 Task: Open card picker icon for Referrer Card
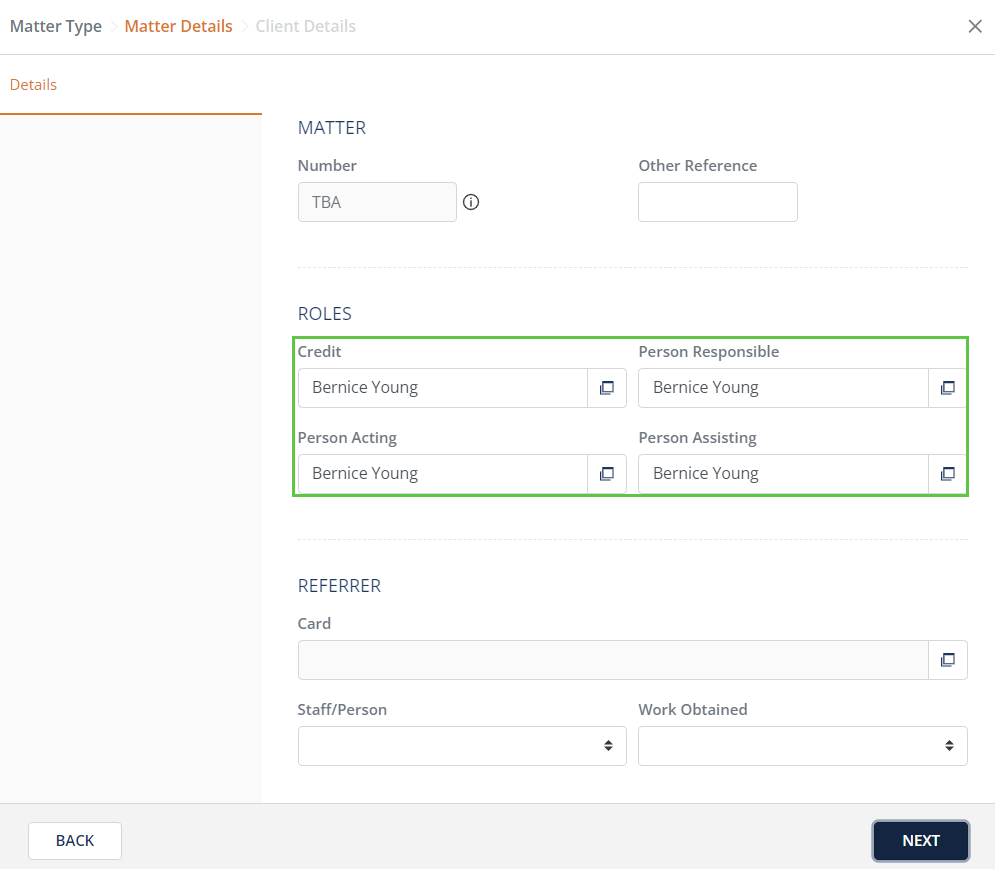click(x=947, y=660)
